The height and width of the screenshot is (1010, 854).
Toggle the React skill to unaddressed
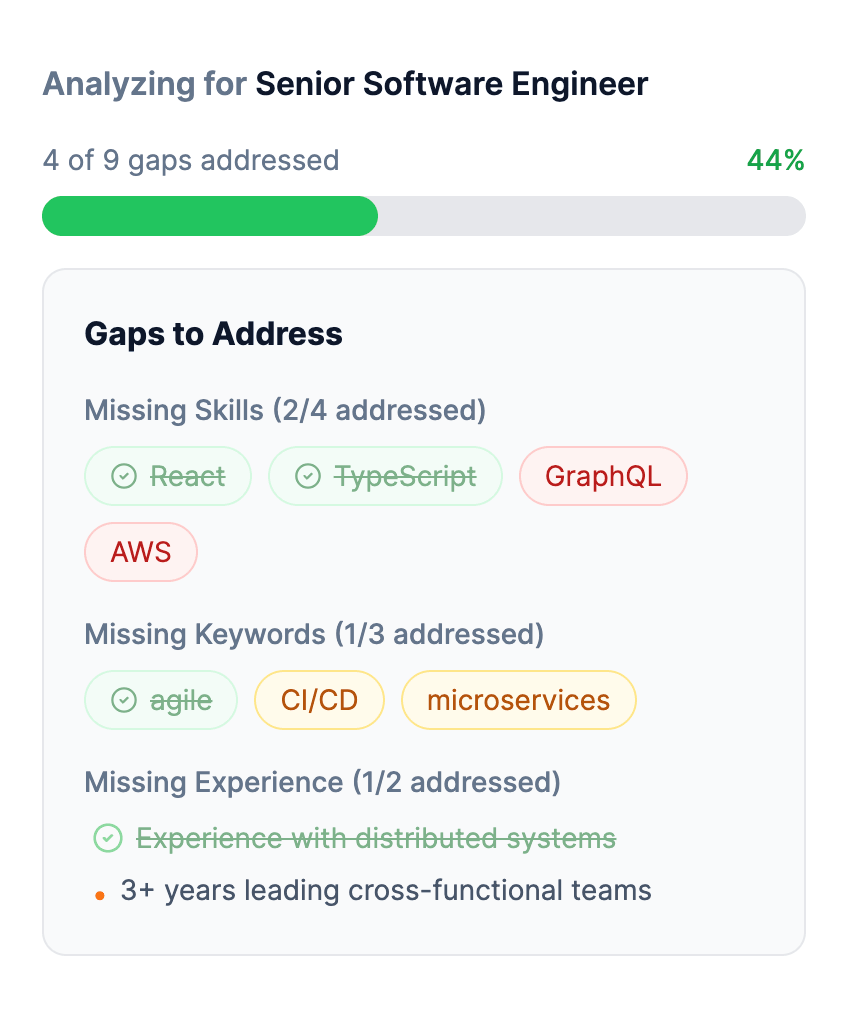pos(167,476)
